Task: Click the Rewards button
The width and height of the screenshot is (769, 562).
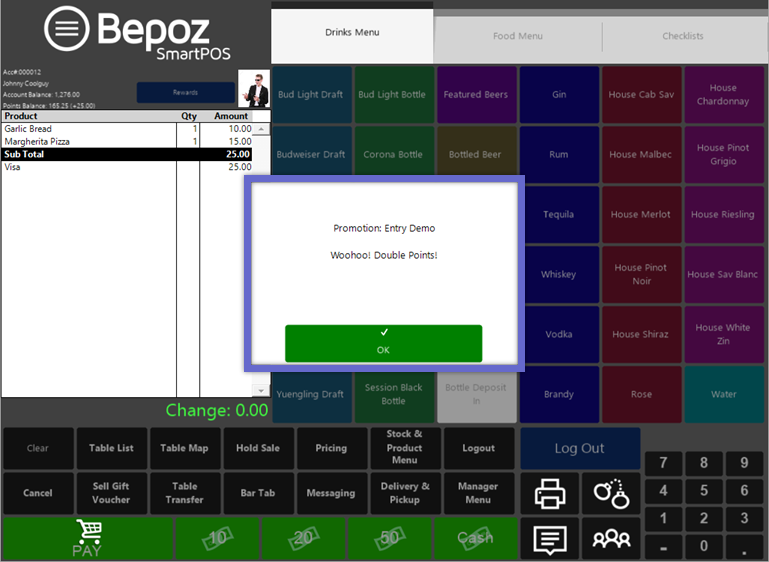Action: coord(185,92)
